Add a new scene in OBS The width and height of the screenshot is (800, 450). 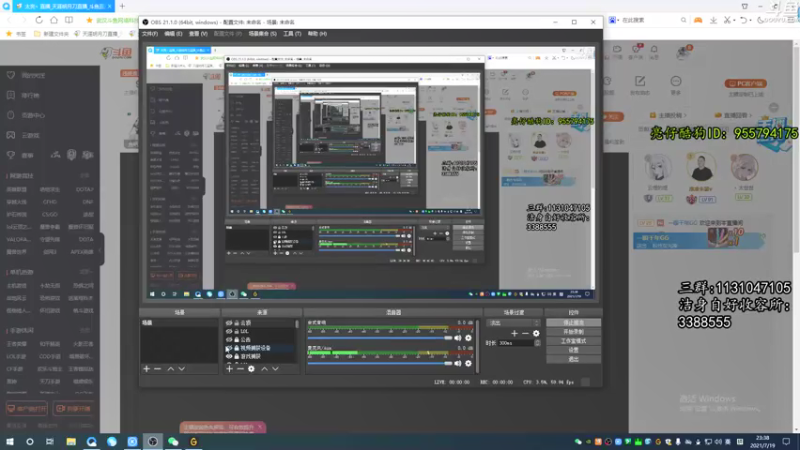tap(146, 368)
